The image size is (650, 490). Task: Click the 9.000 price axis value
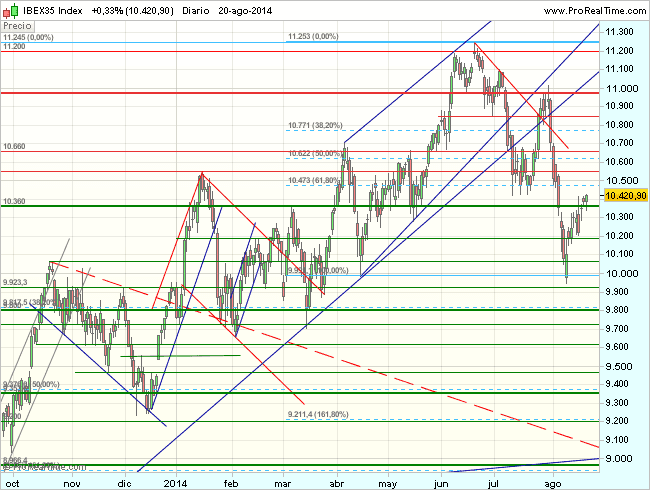pyautogui.click(x=619, y=458)
